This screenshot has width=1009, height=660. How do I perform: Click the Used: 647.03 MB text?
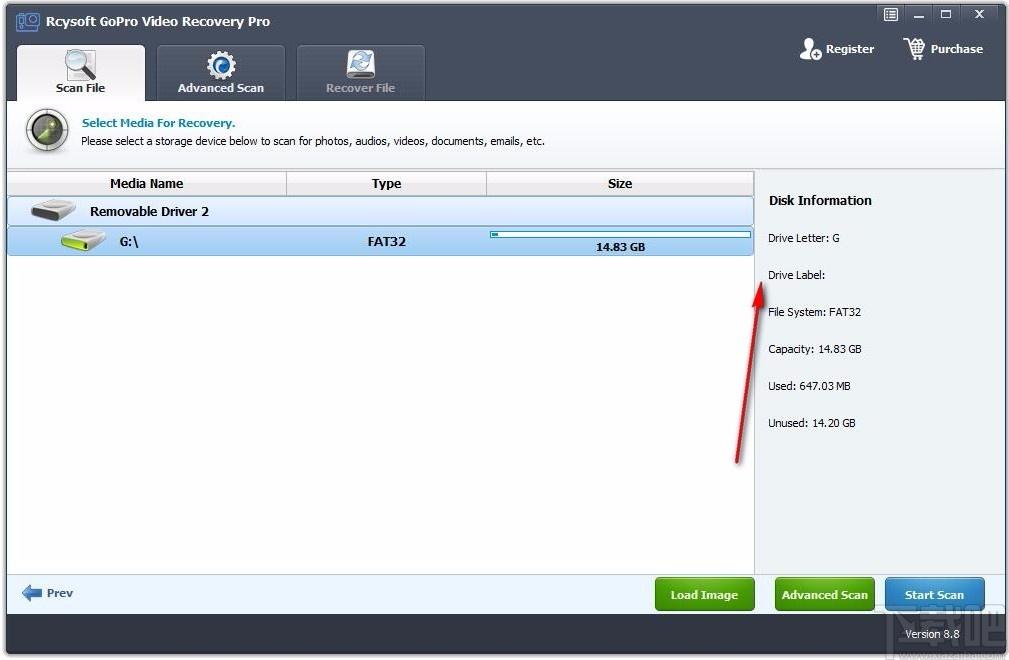[809, 386]
